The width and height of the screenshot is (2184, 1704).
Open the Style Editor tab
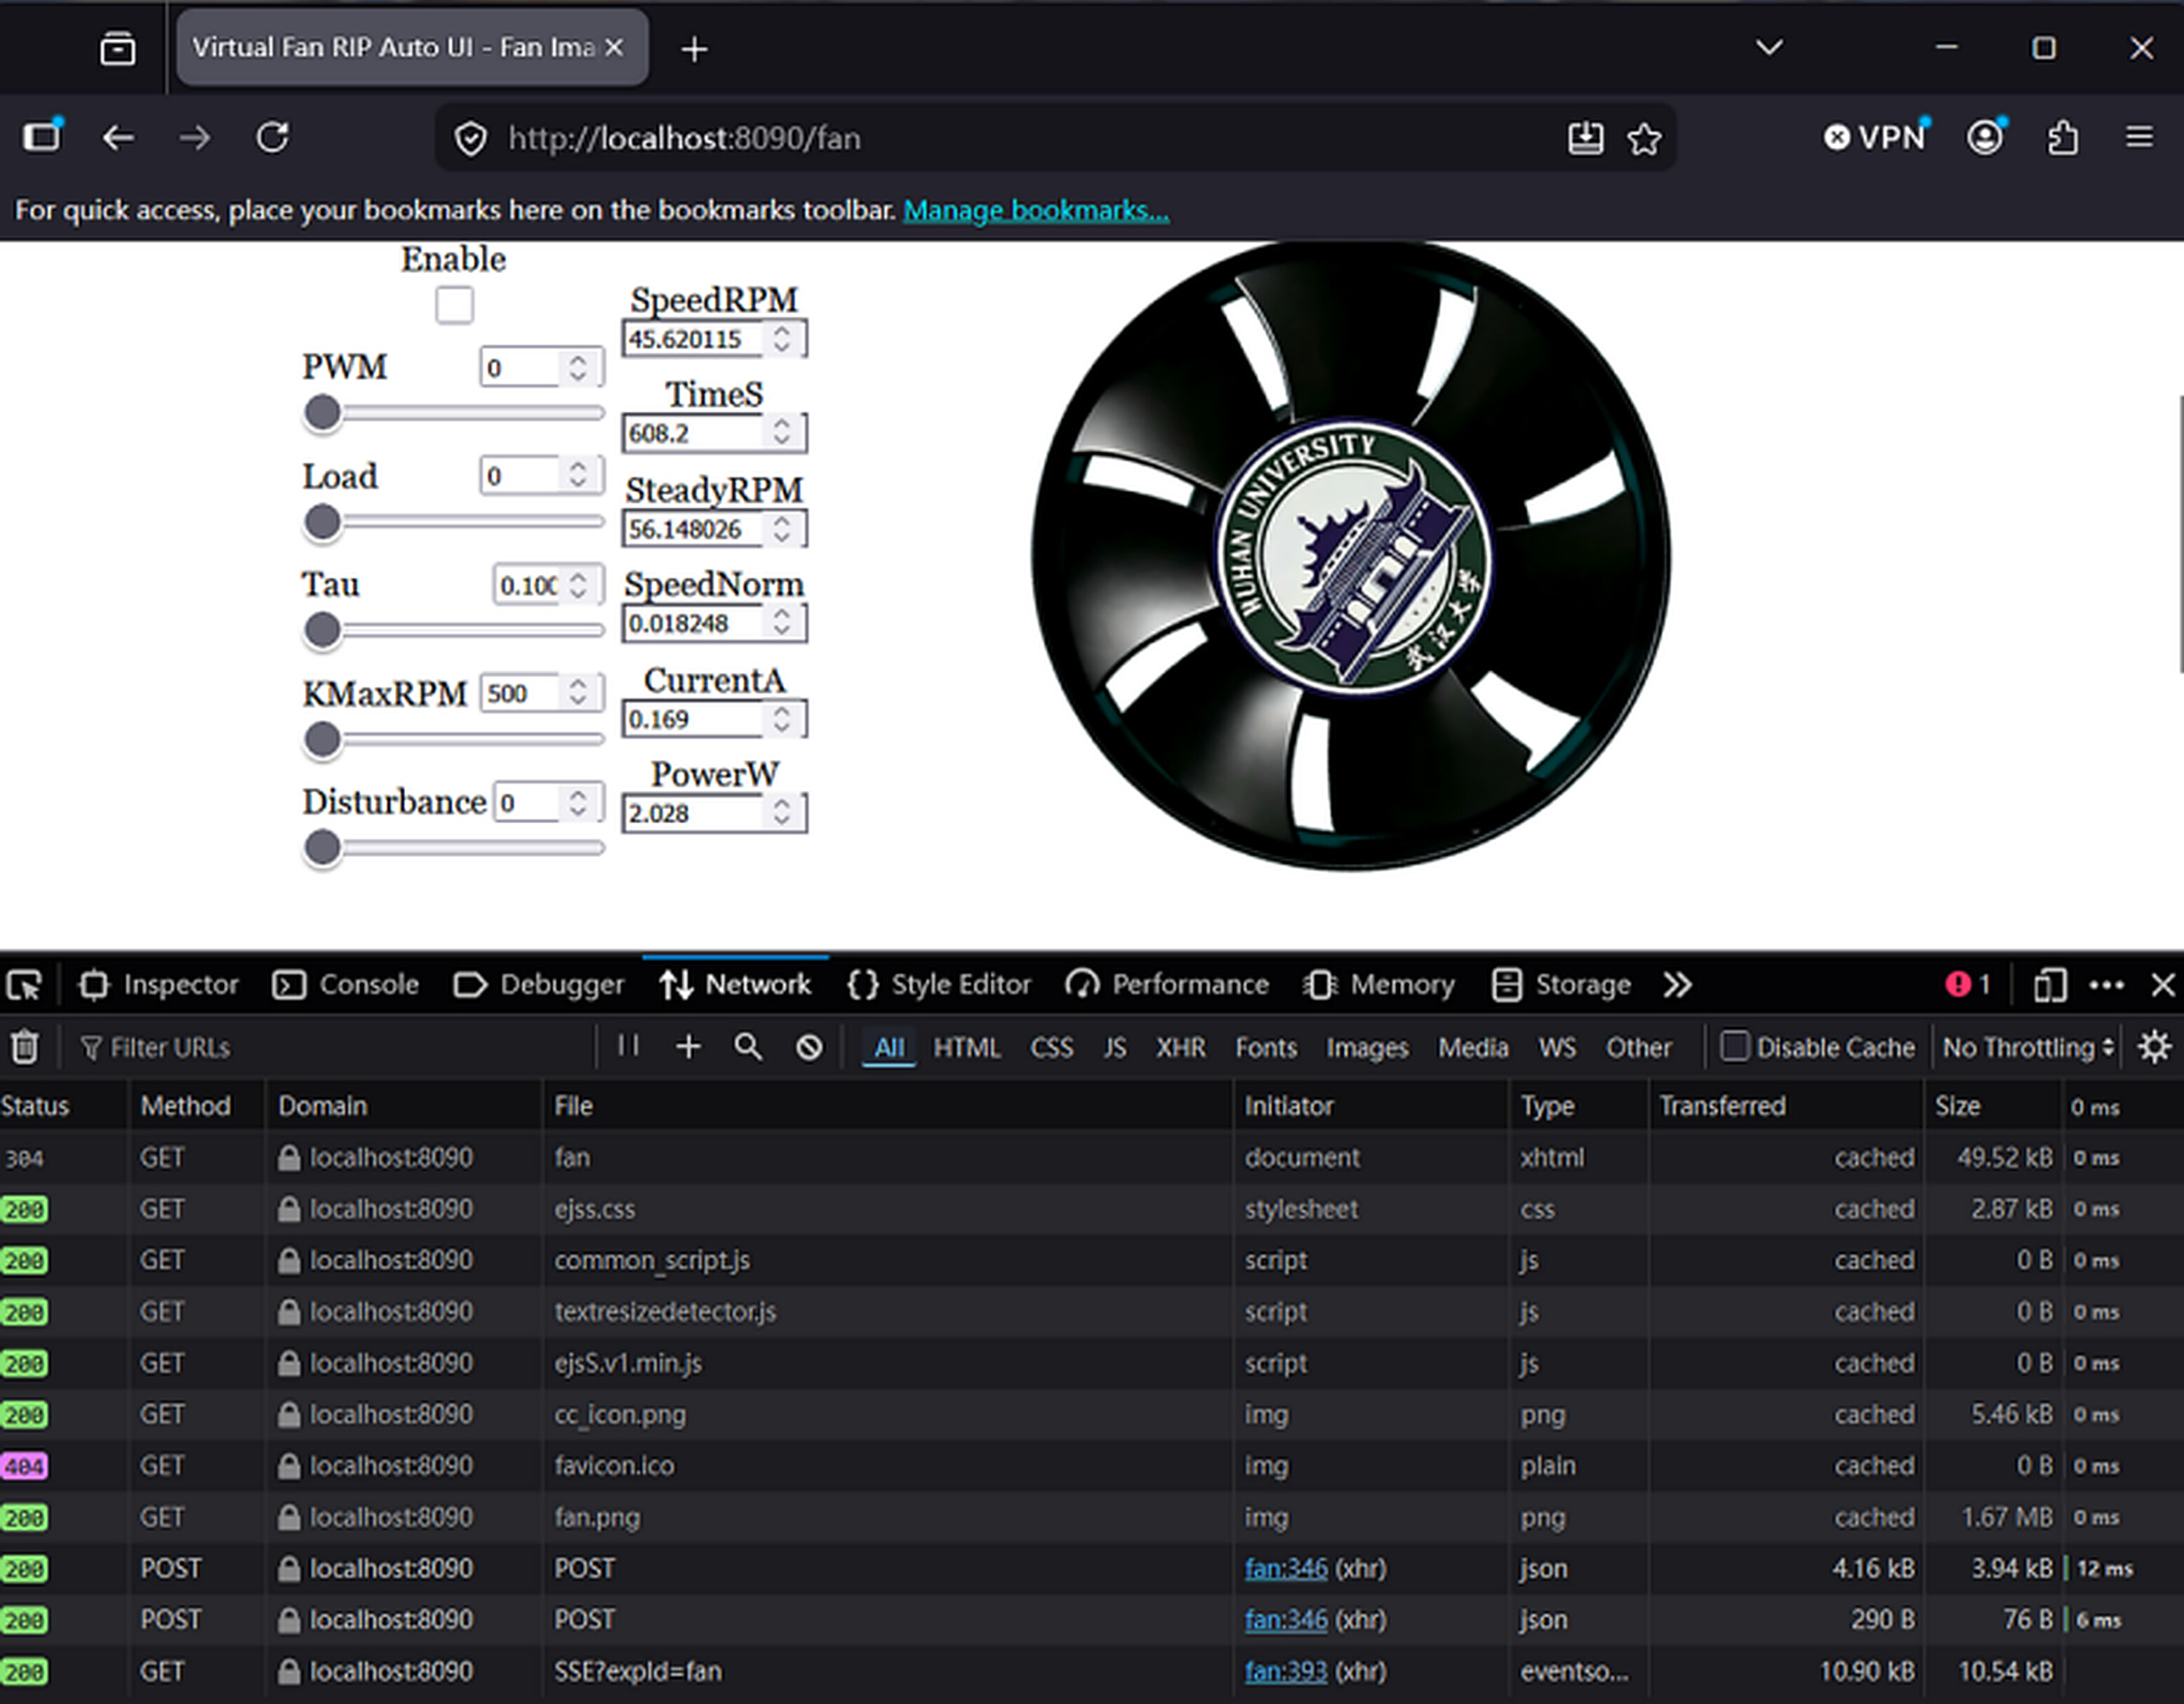[x=938, y=985]
